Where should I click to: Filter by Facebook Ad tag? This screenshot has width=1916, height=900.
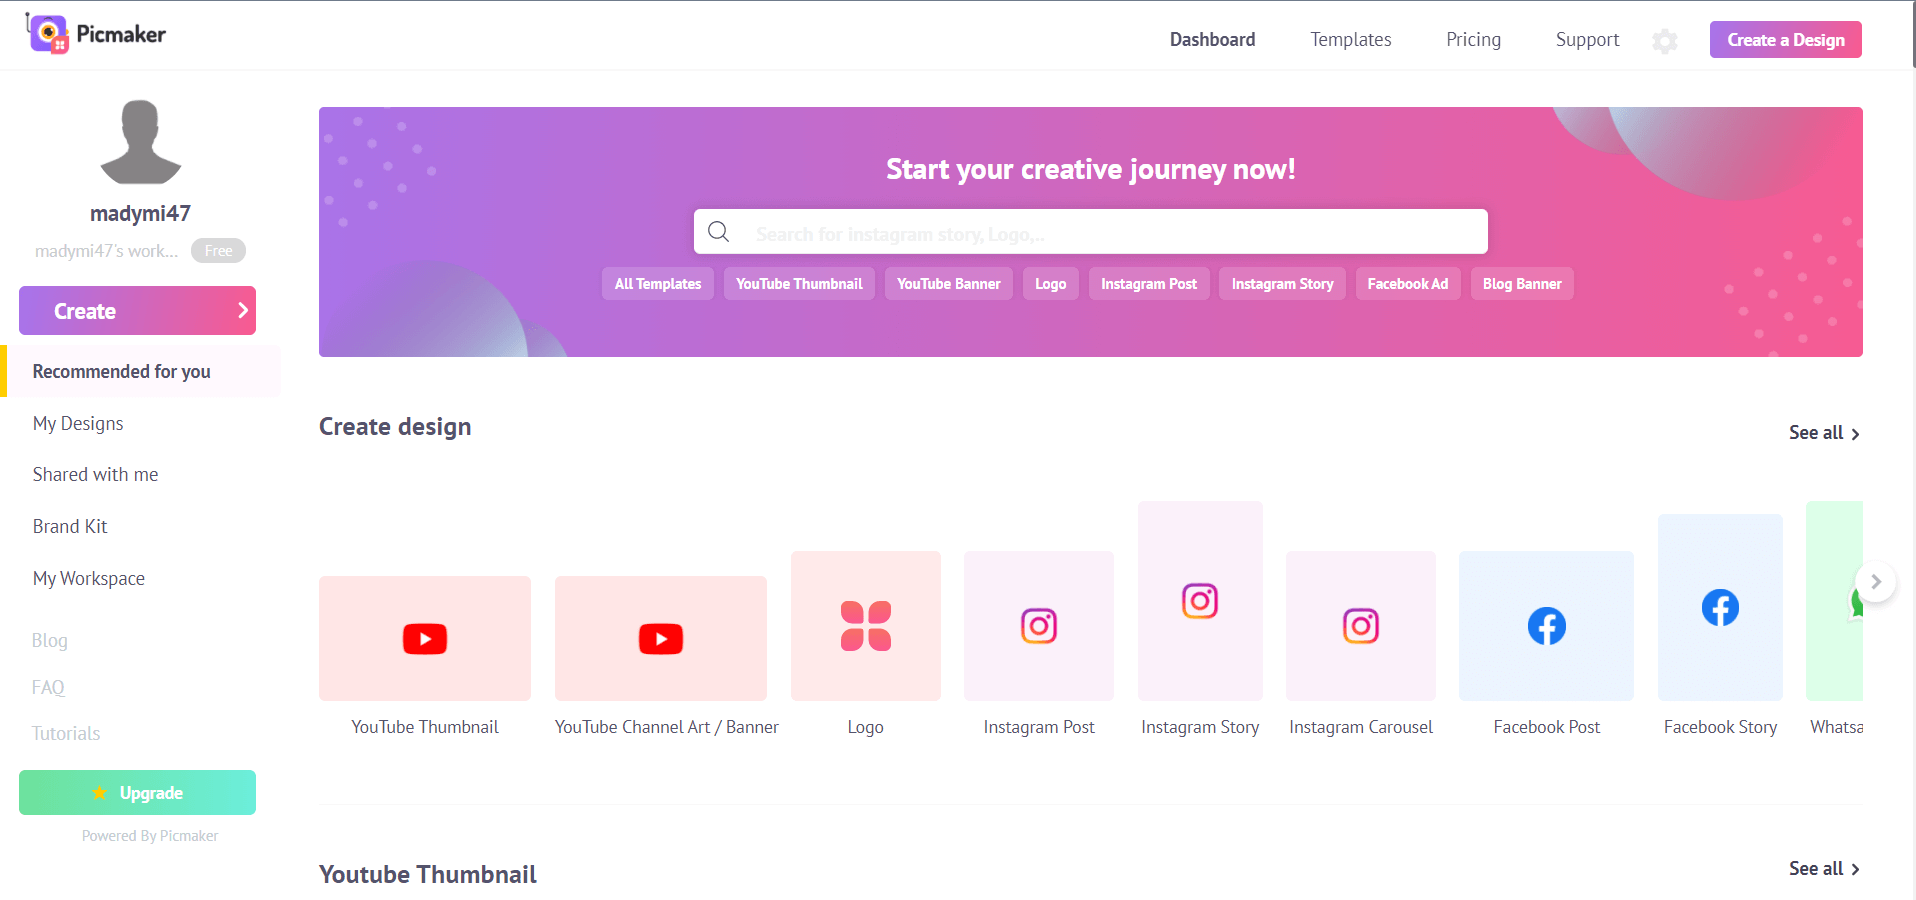[1407, 284]
